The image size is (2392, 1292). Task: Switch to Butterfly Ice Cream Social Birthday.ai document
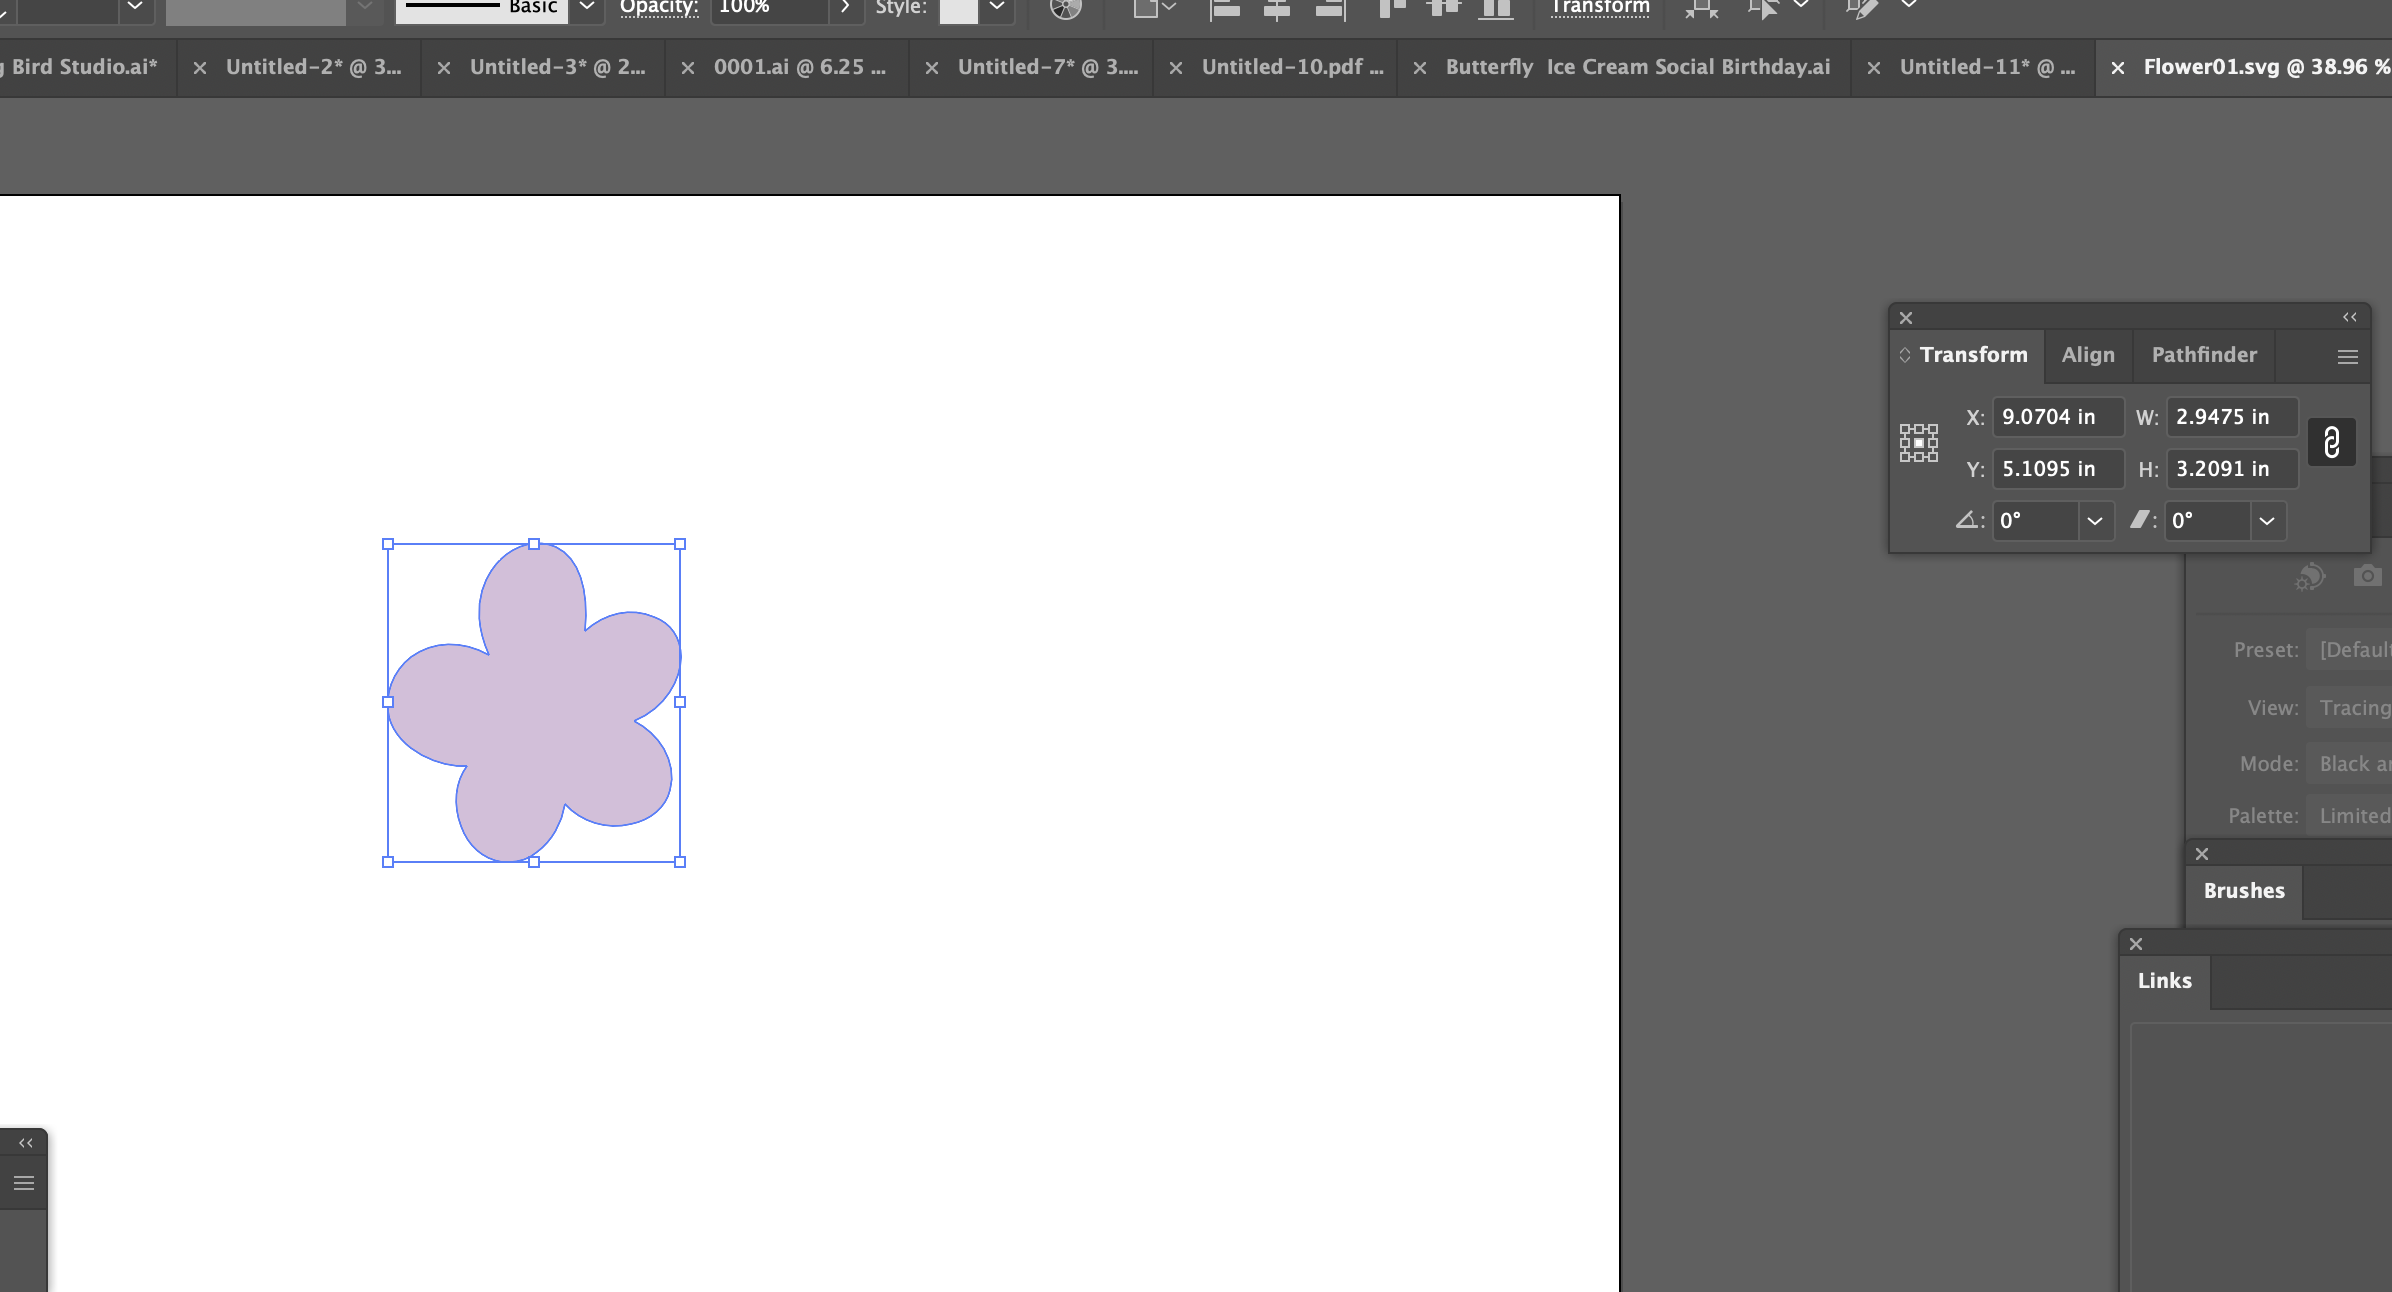[1637, 67]
